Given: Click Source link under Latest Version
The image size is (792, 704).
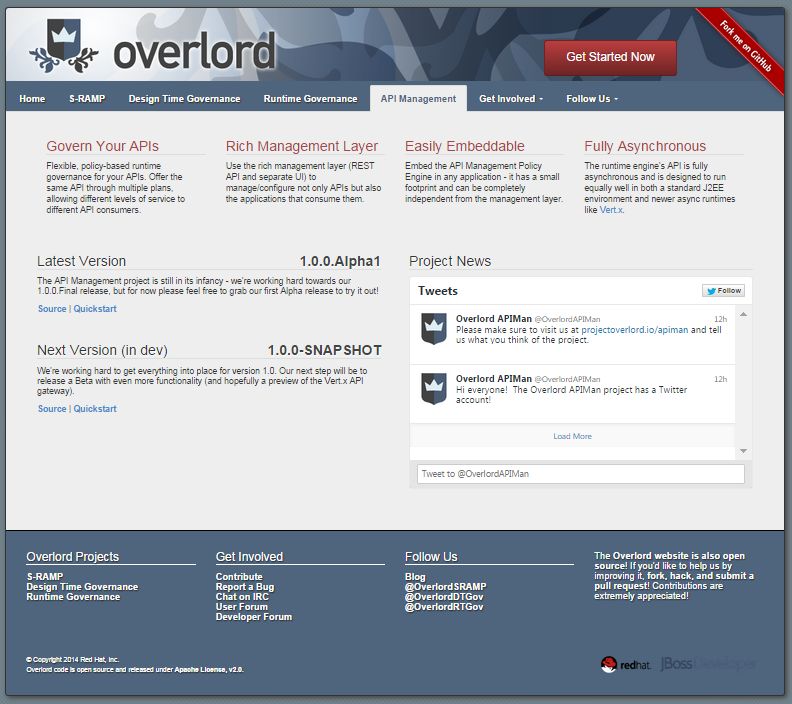Looking at the screenshot, I should pos(52,309).
